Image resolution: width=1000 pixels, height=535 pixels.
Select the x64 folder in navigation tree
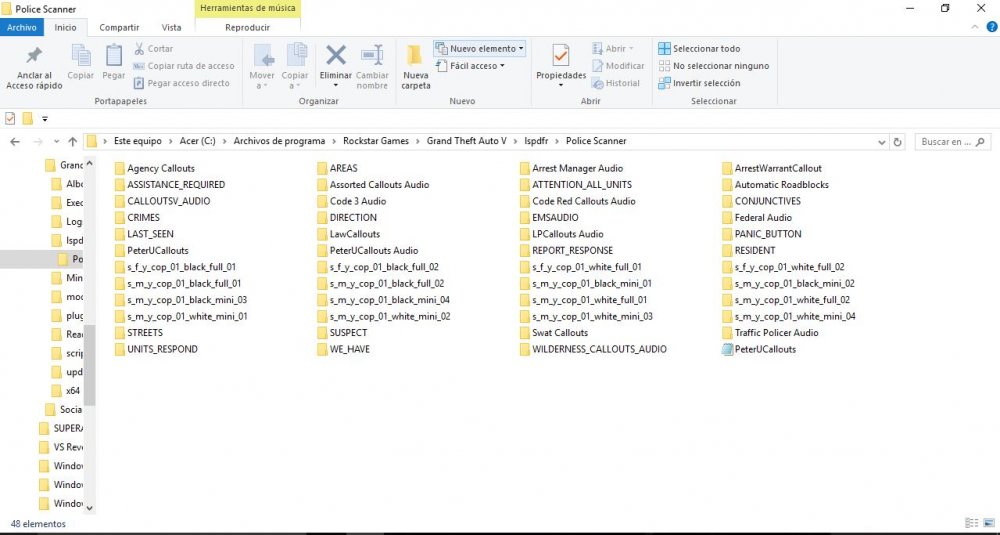(x=66, y=391)
